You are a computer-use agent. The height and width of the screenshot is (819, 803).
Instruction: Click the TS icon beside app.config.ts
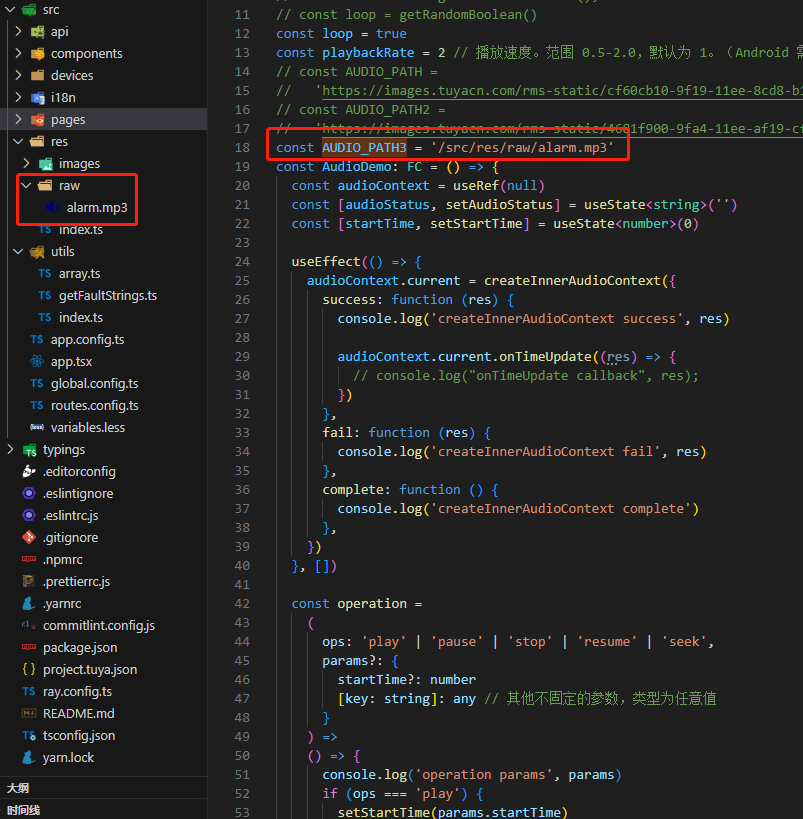[x=37, y=340]
